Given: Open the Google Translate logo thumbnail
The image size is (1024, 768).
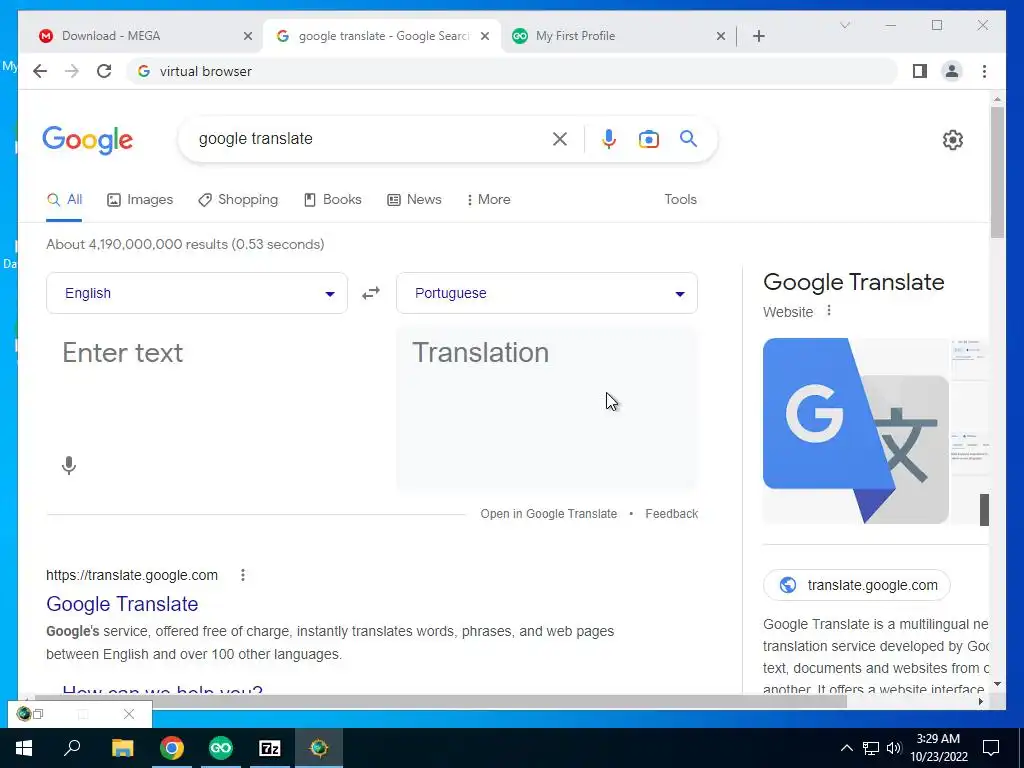Looking at the screenshot, I should coord(856,430).
